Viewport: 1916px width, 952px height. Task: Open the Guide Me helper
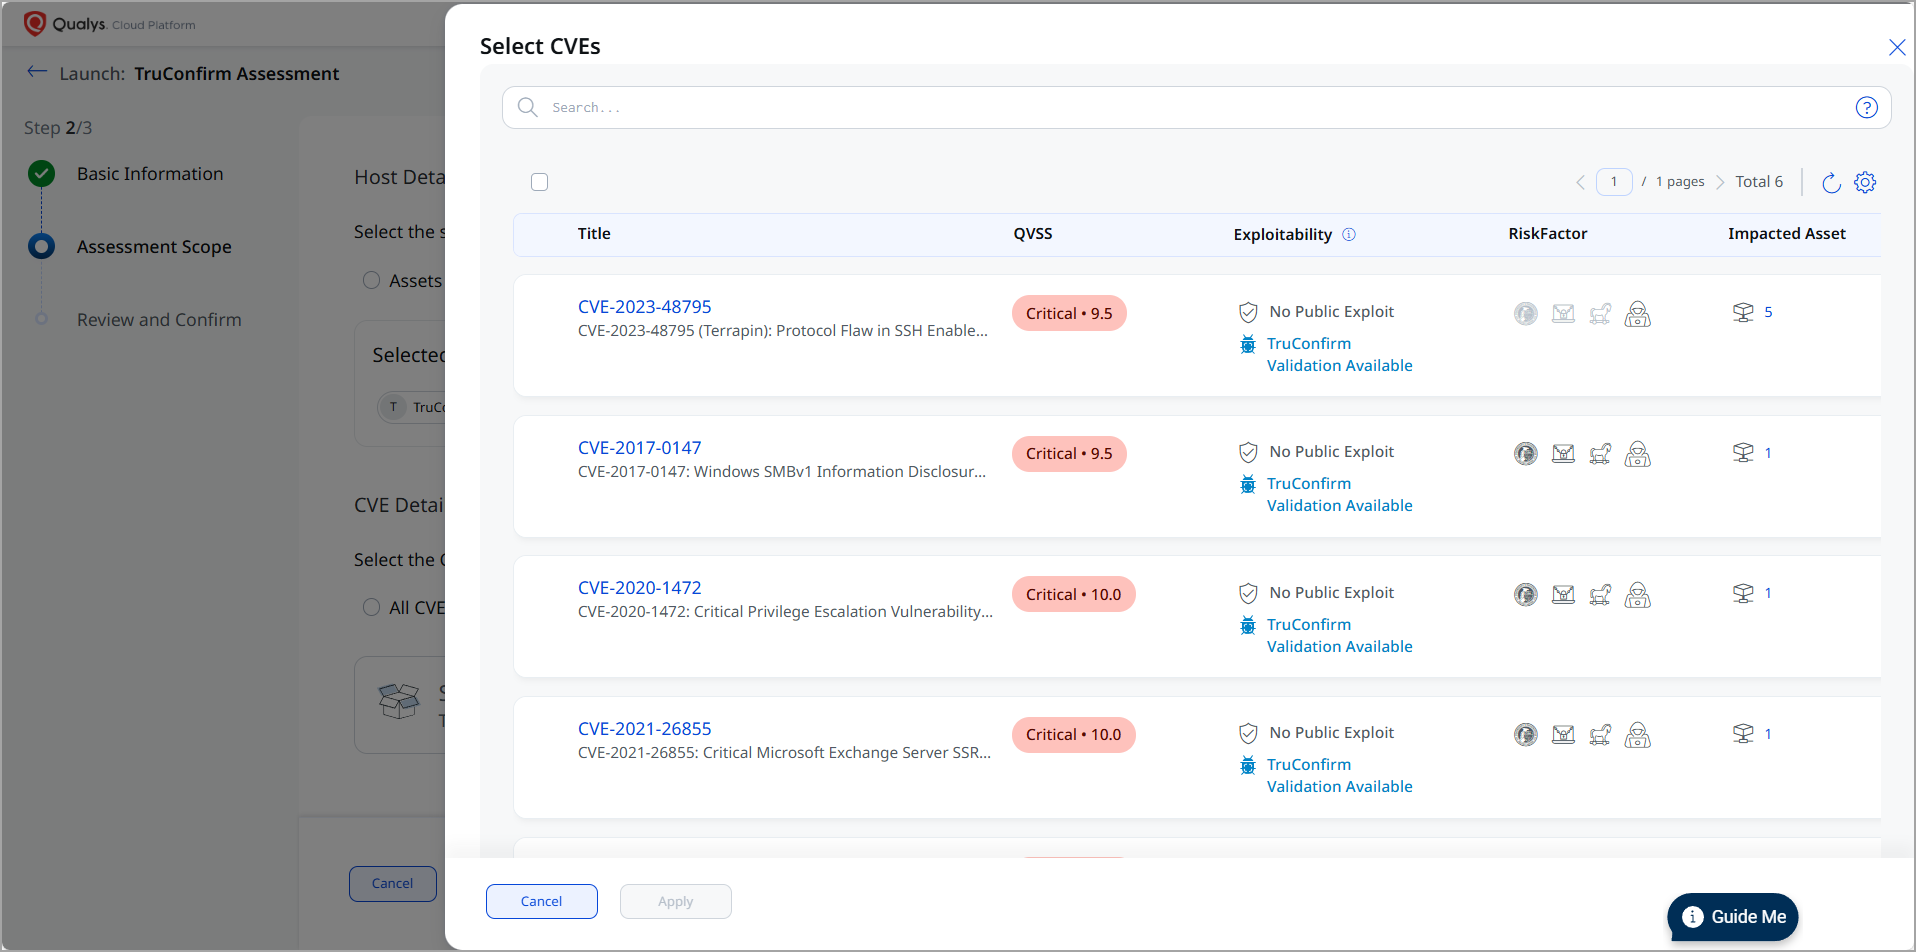click(1733, 917)
